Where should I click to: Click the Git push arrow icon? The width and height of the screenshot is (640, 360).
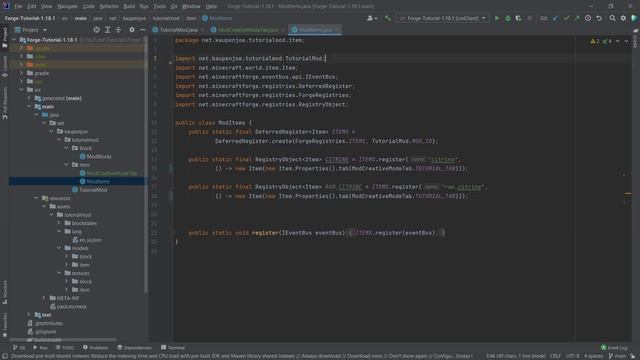pos(577,18)
